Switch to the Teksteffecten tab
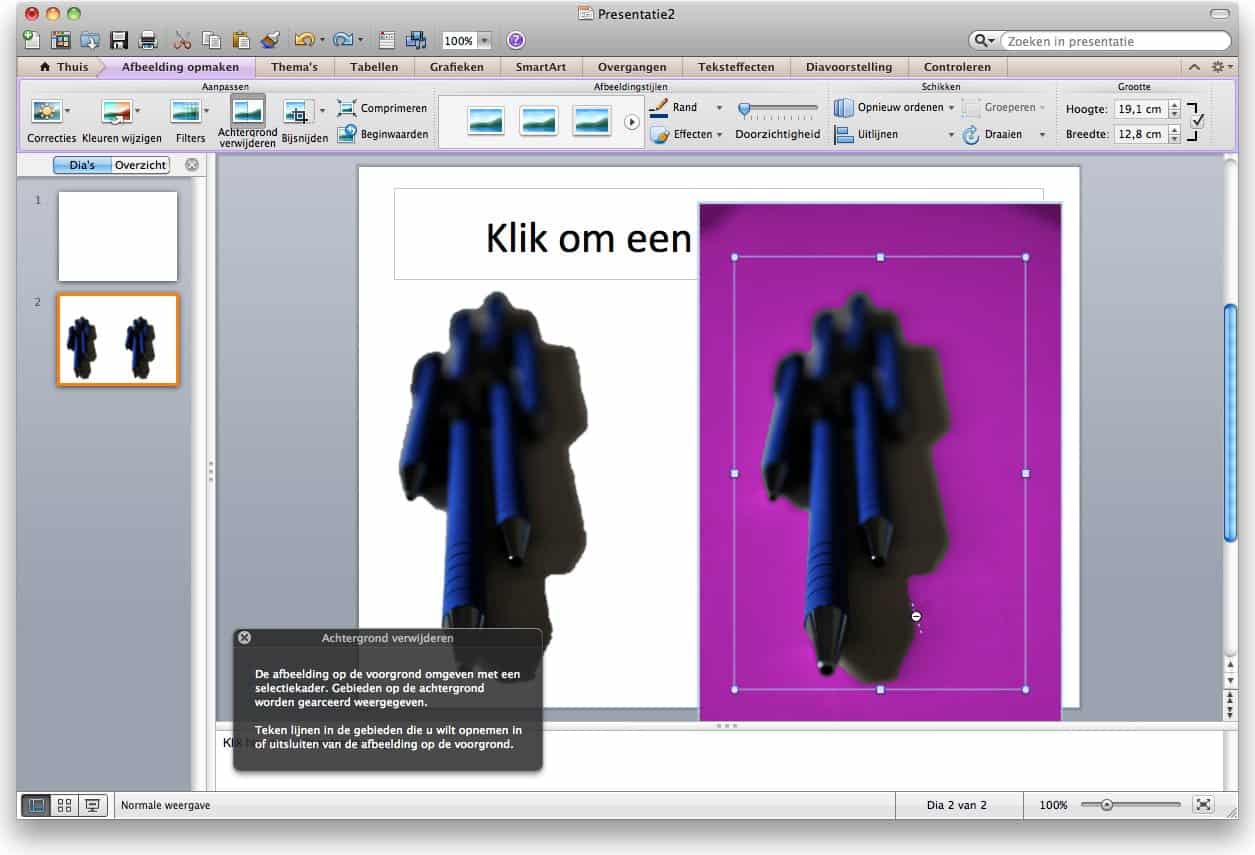 coord(735,67)
